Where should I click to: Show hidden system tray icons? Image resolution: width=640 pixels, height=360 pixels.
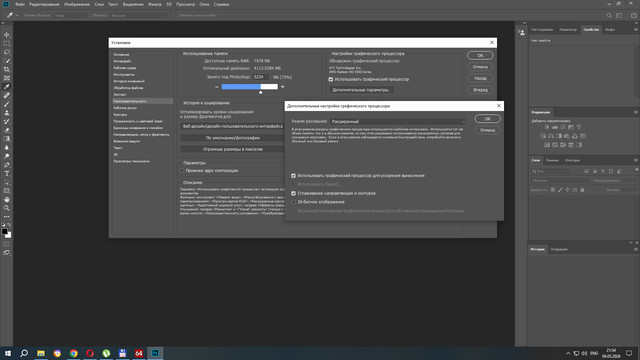[568, 353]
